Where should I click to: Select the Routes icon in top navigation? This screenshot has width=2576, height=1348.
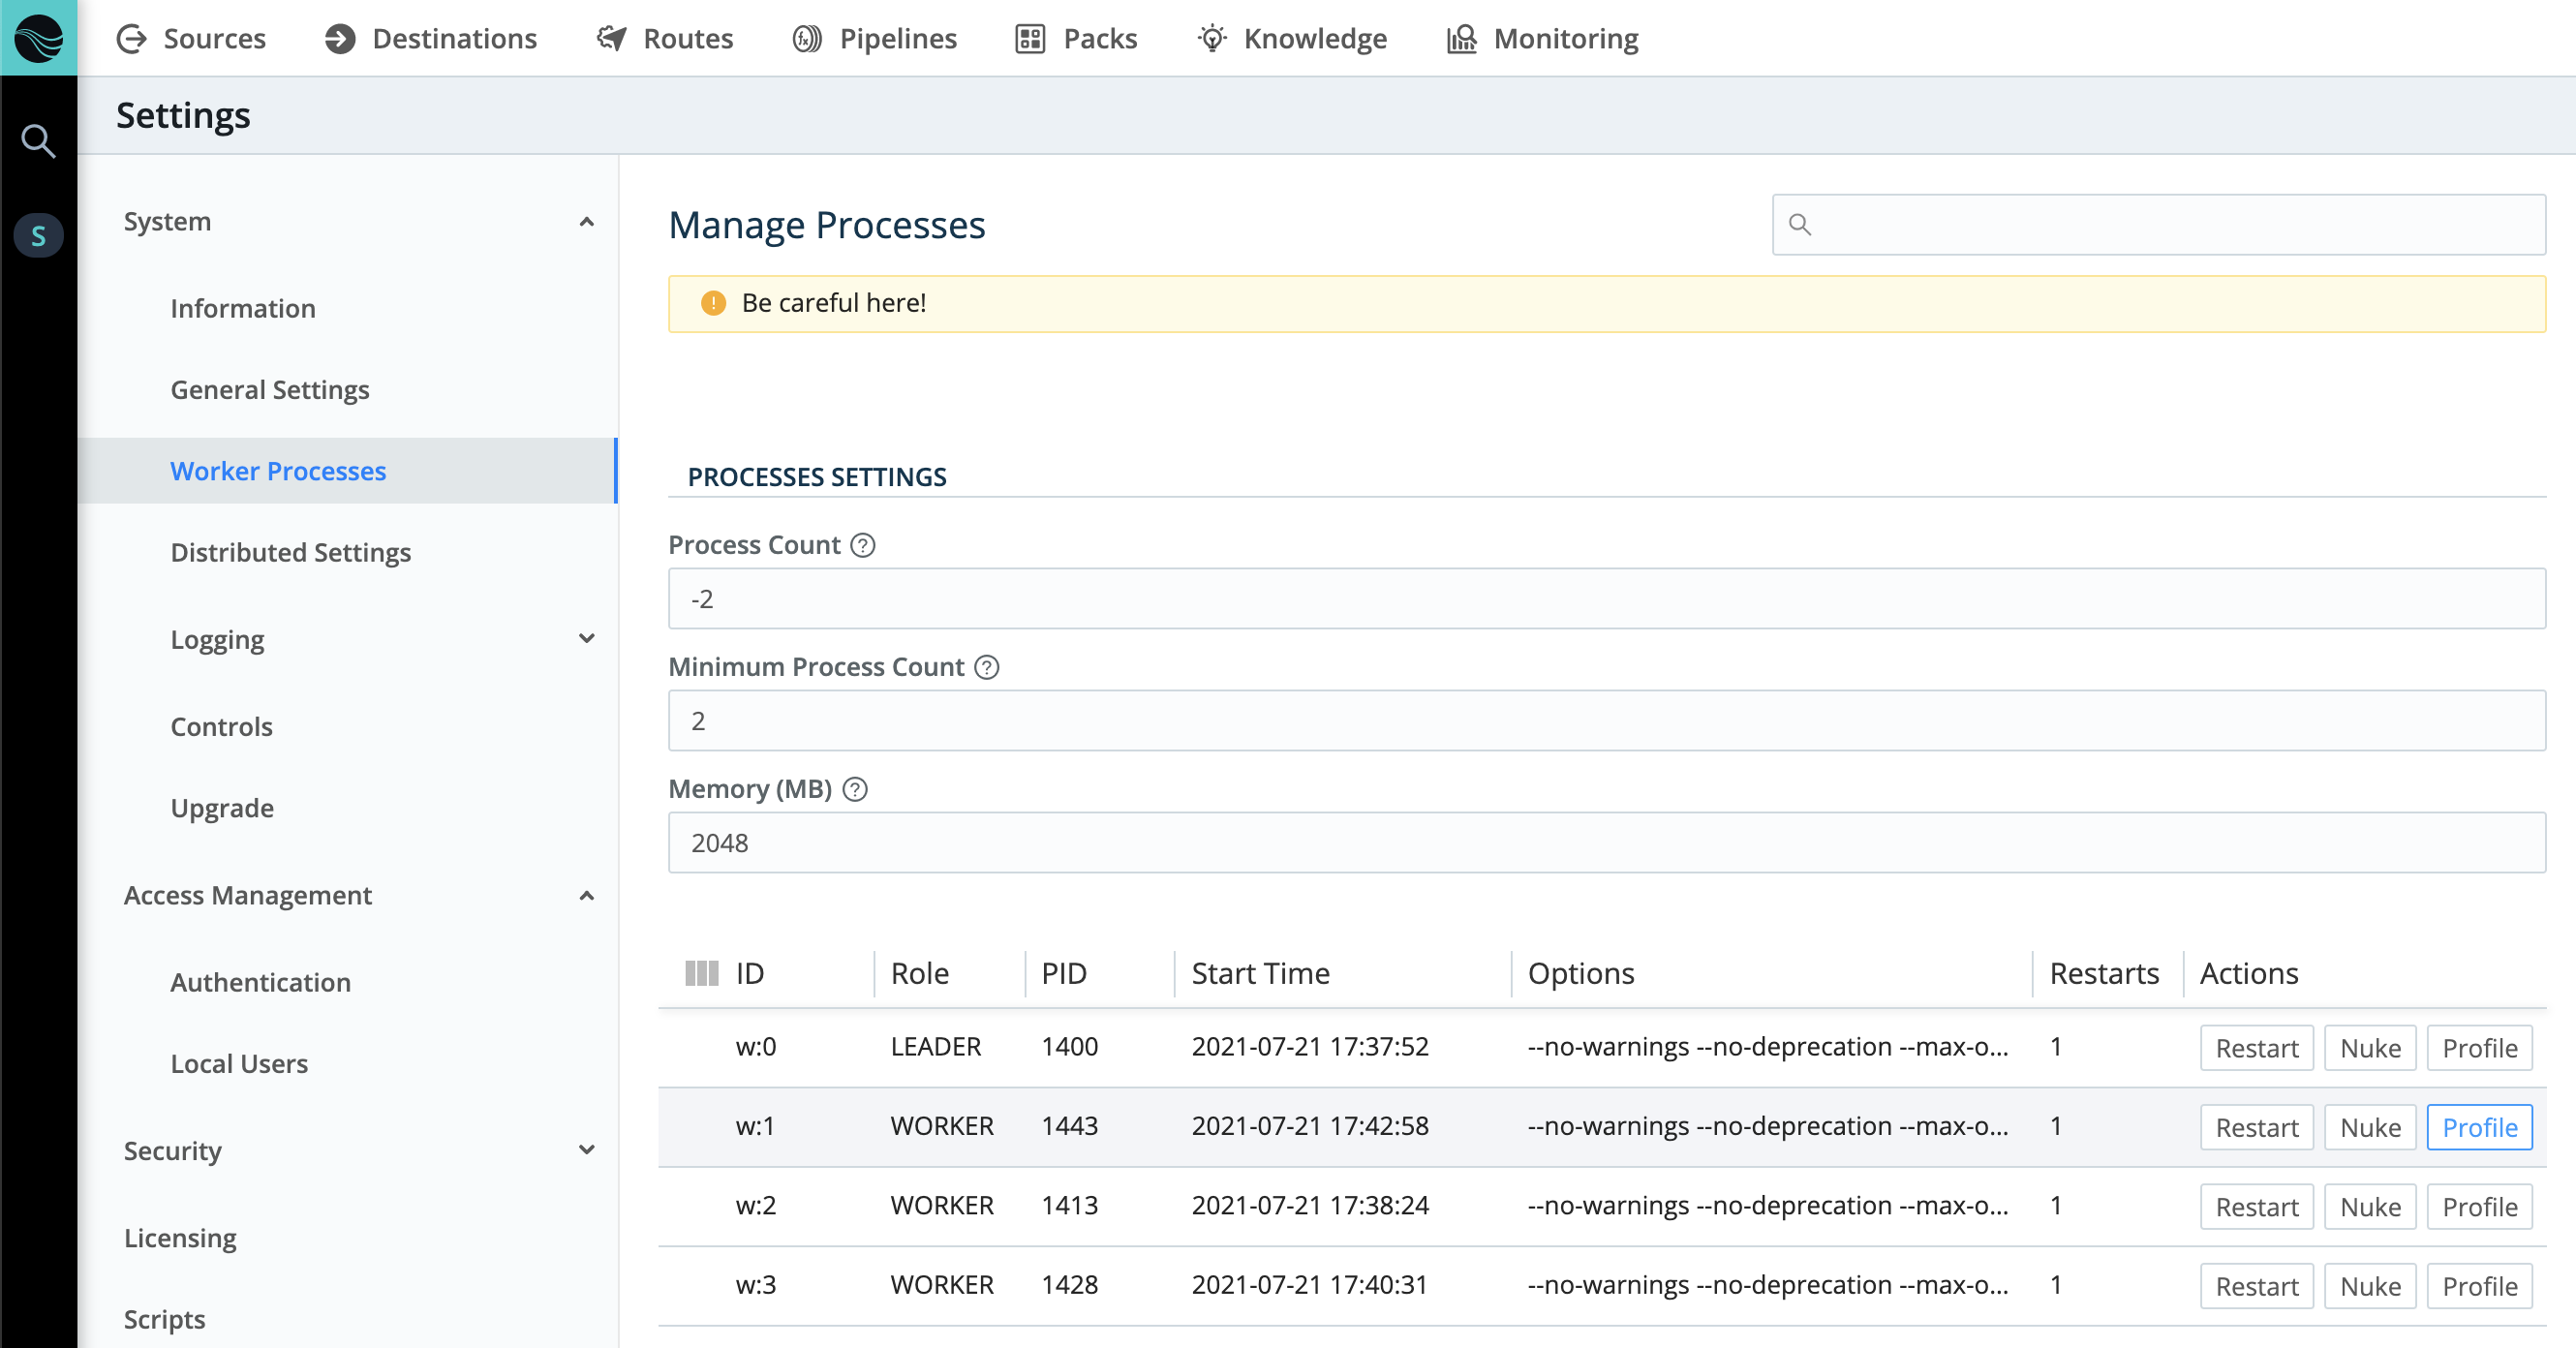[x=611, y=38]
